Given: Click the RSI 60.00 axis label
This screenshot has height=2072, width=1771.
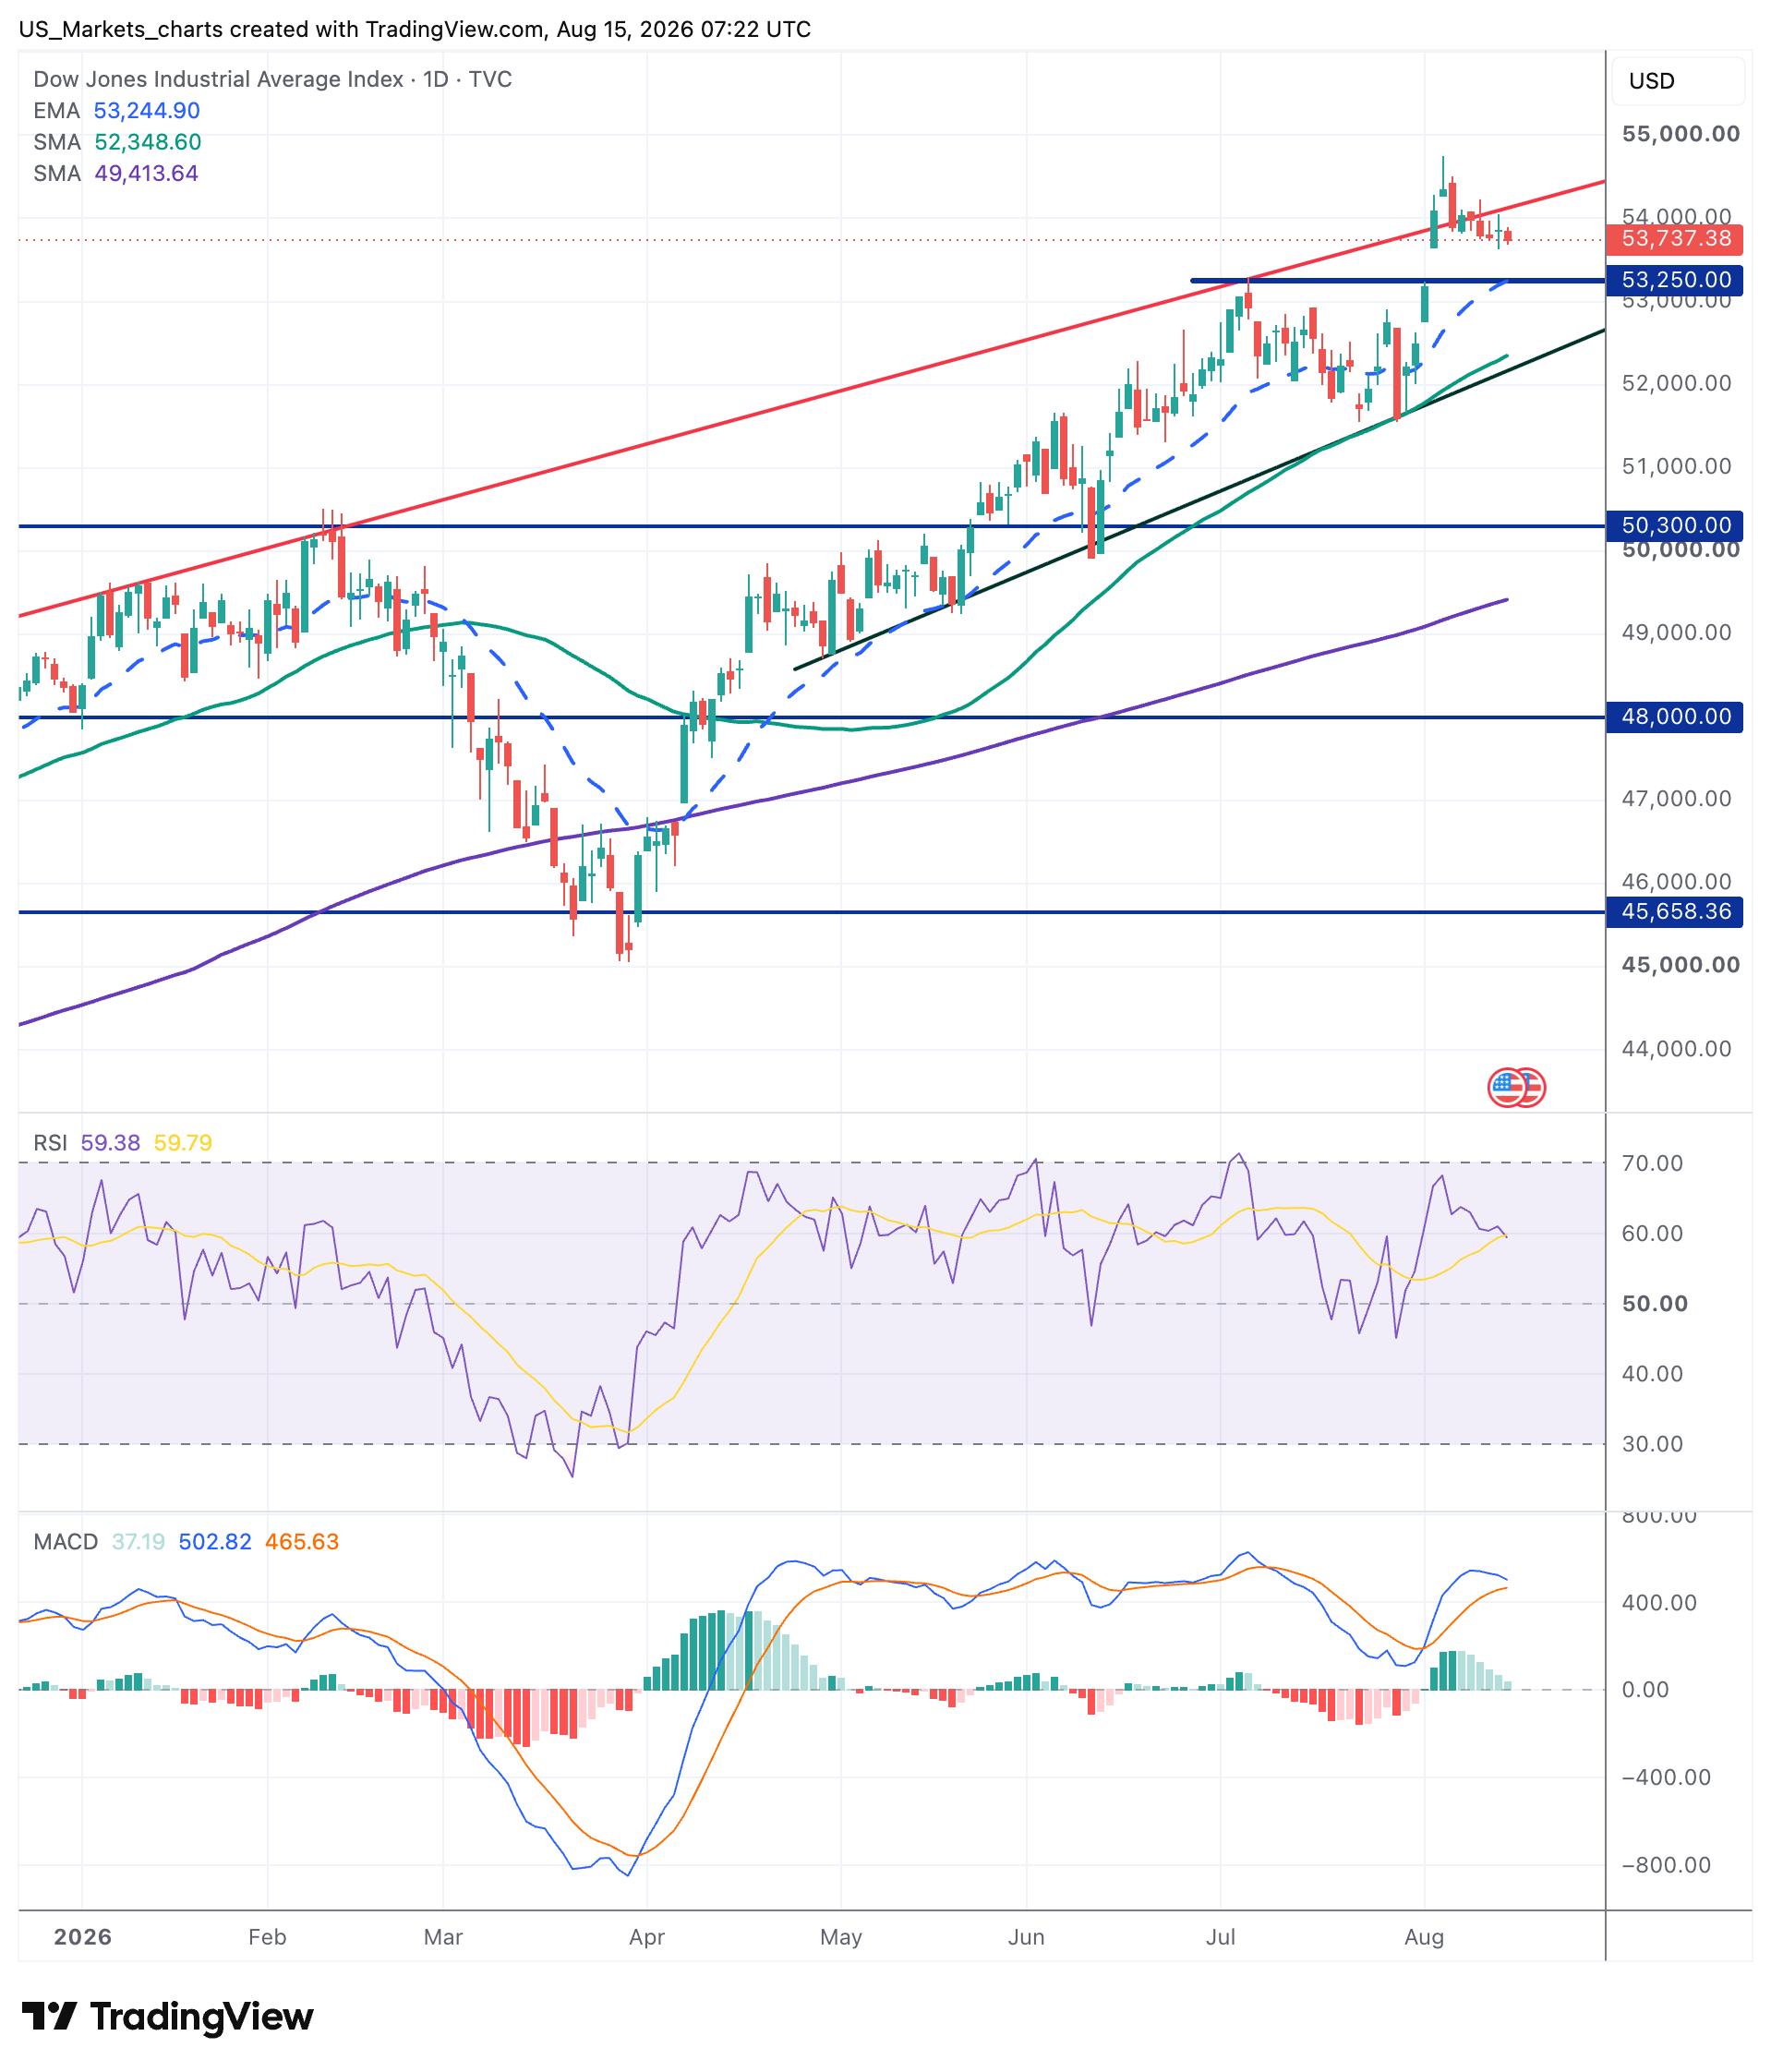Looking at the screenshot, I should 1652,1233.
